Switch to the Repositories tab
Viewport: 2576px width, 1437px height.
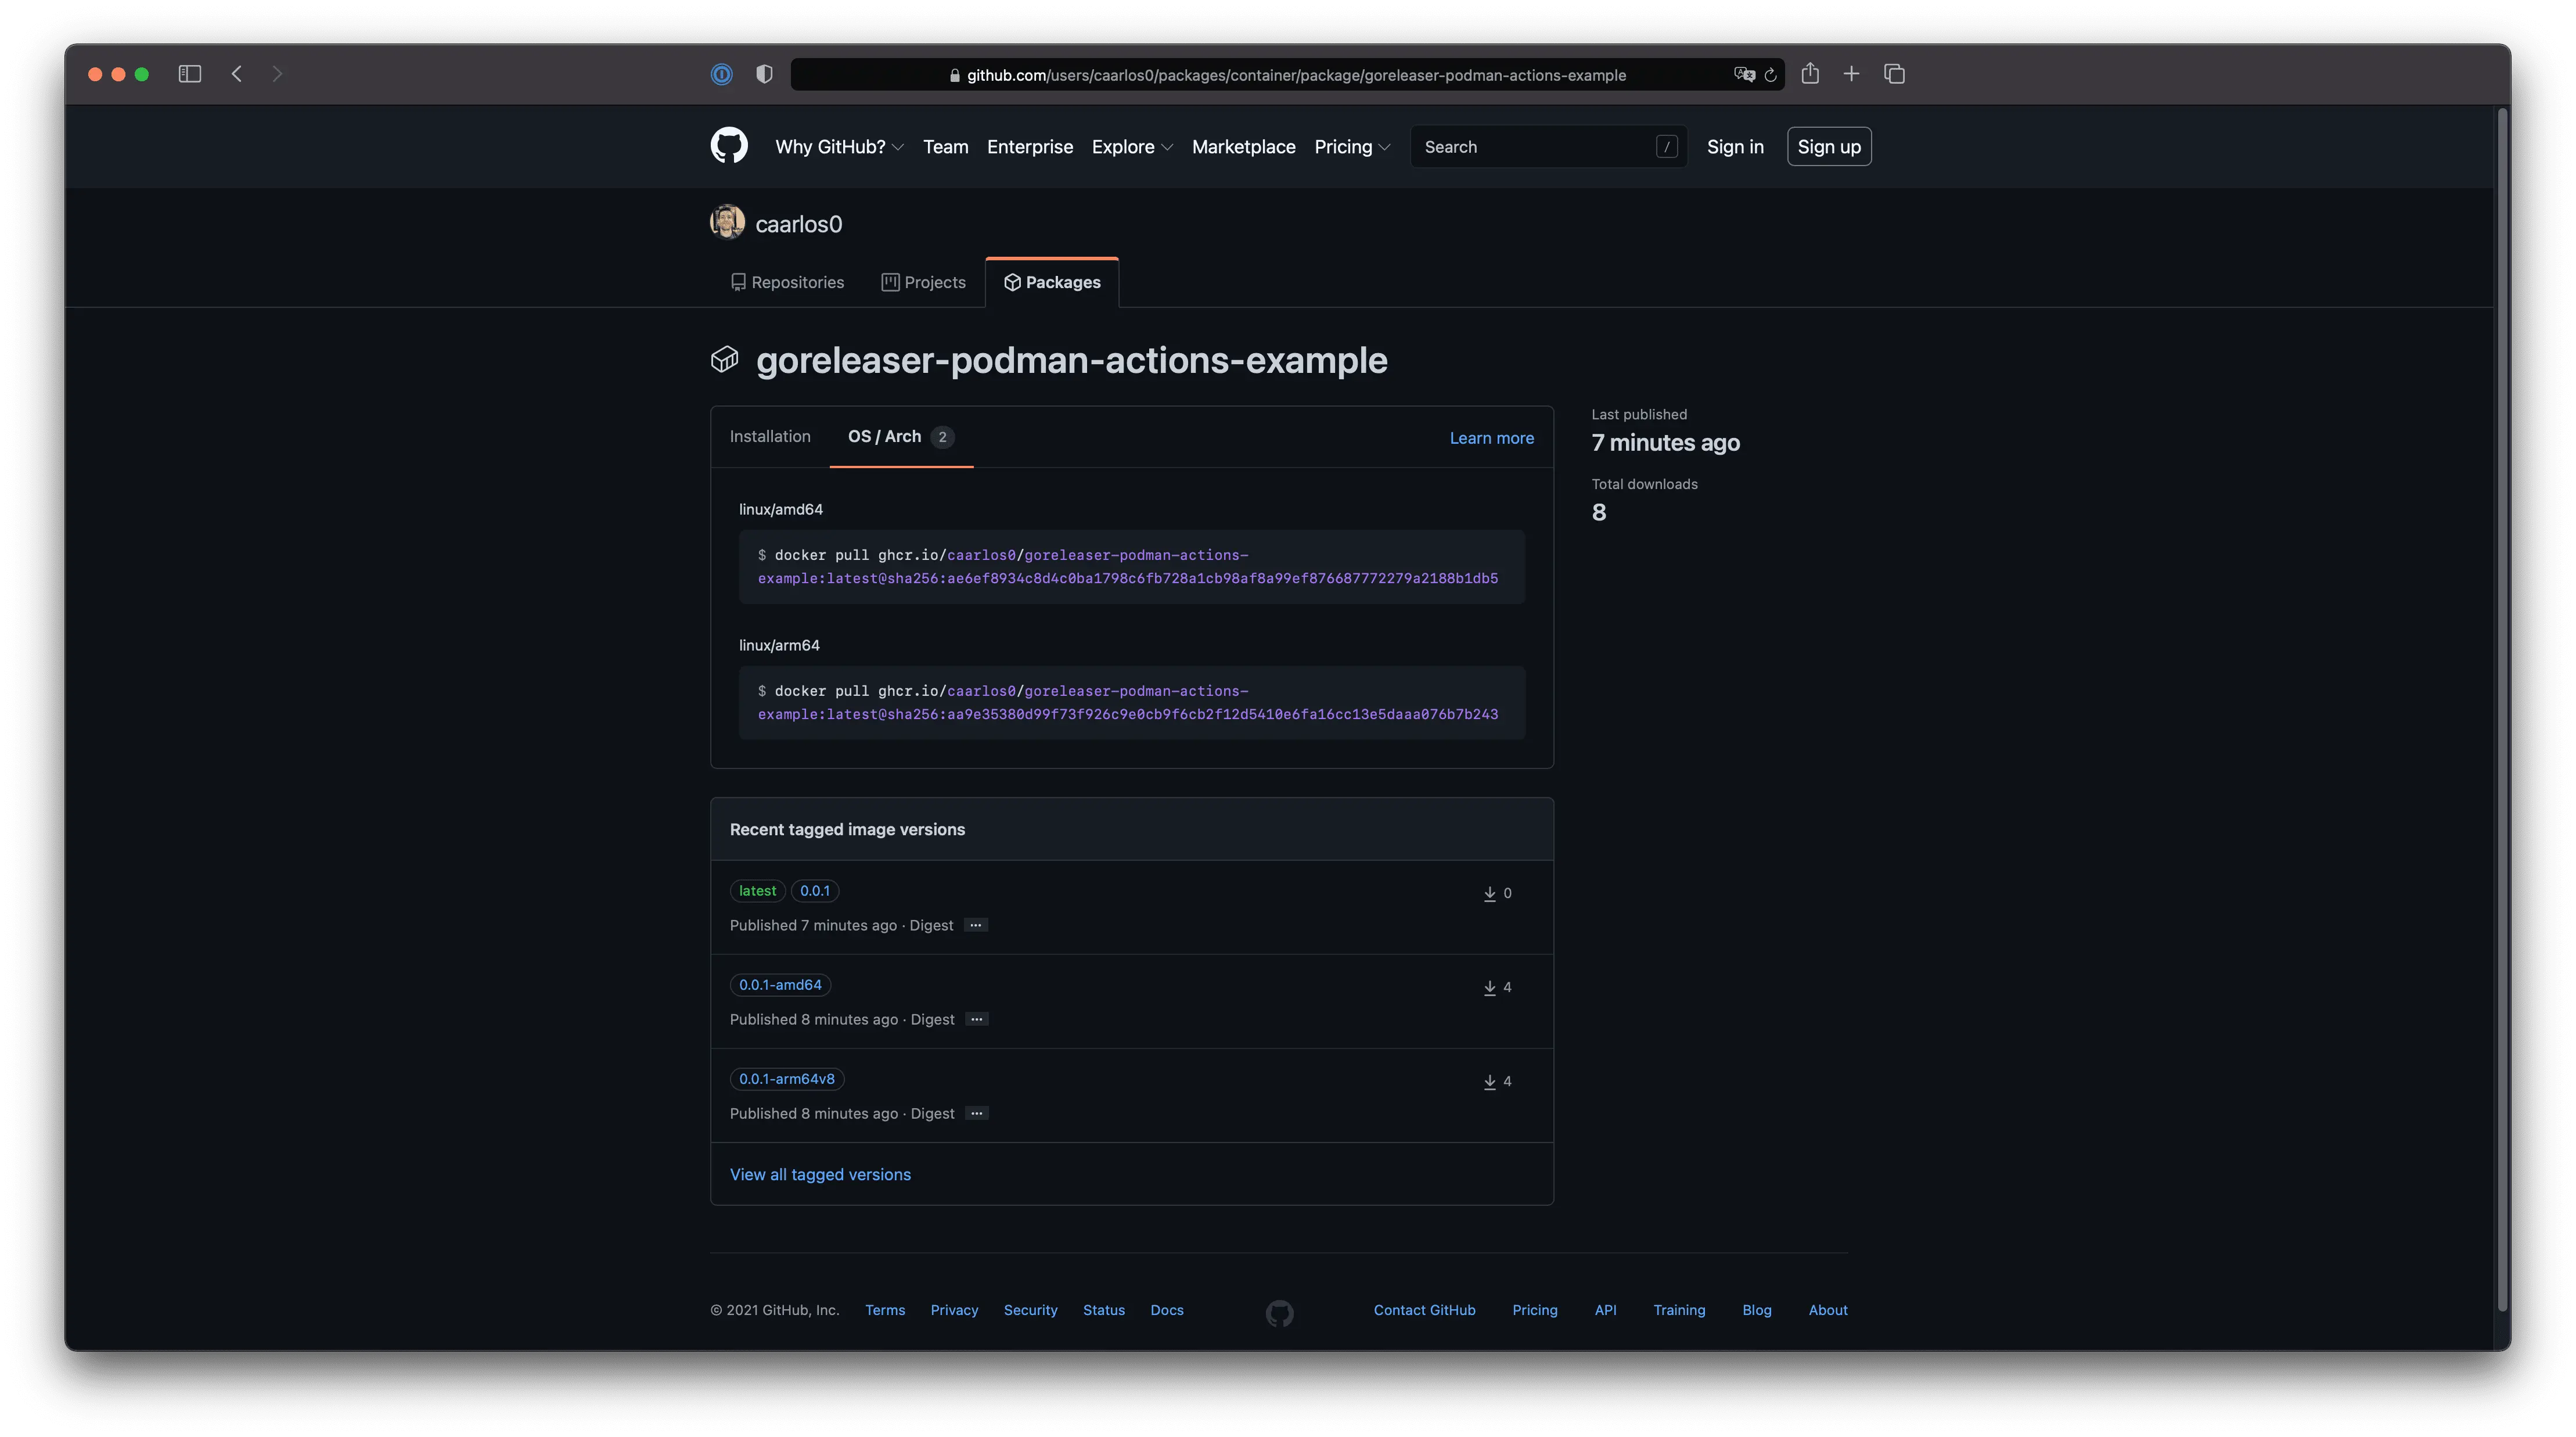(x=787, y=282)
